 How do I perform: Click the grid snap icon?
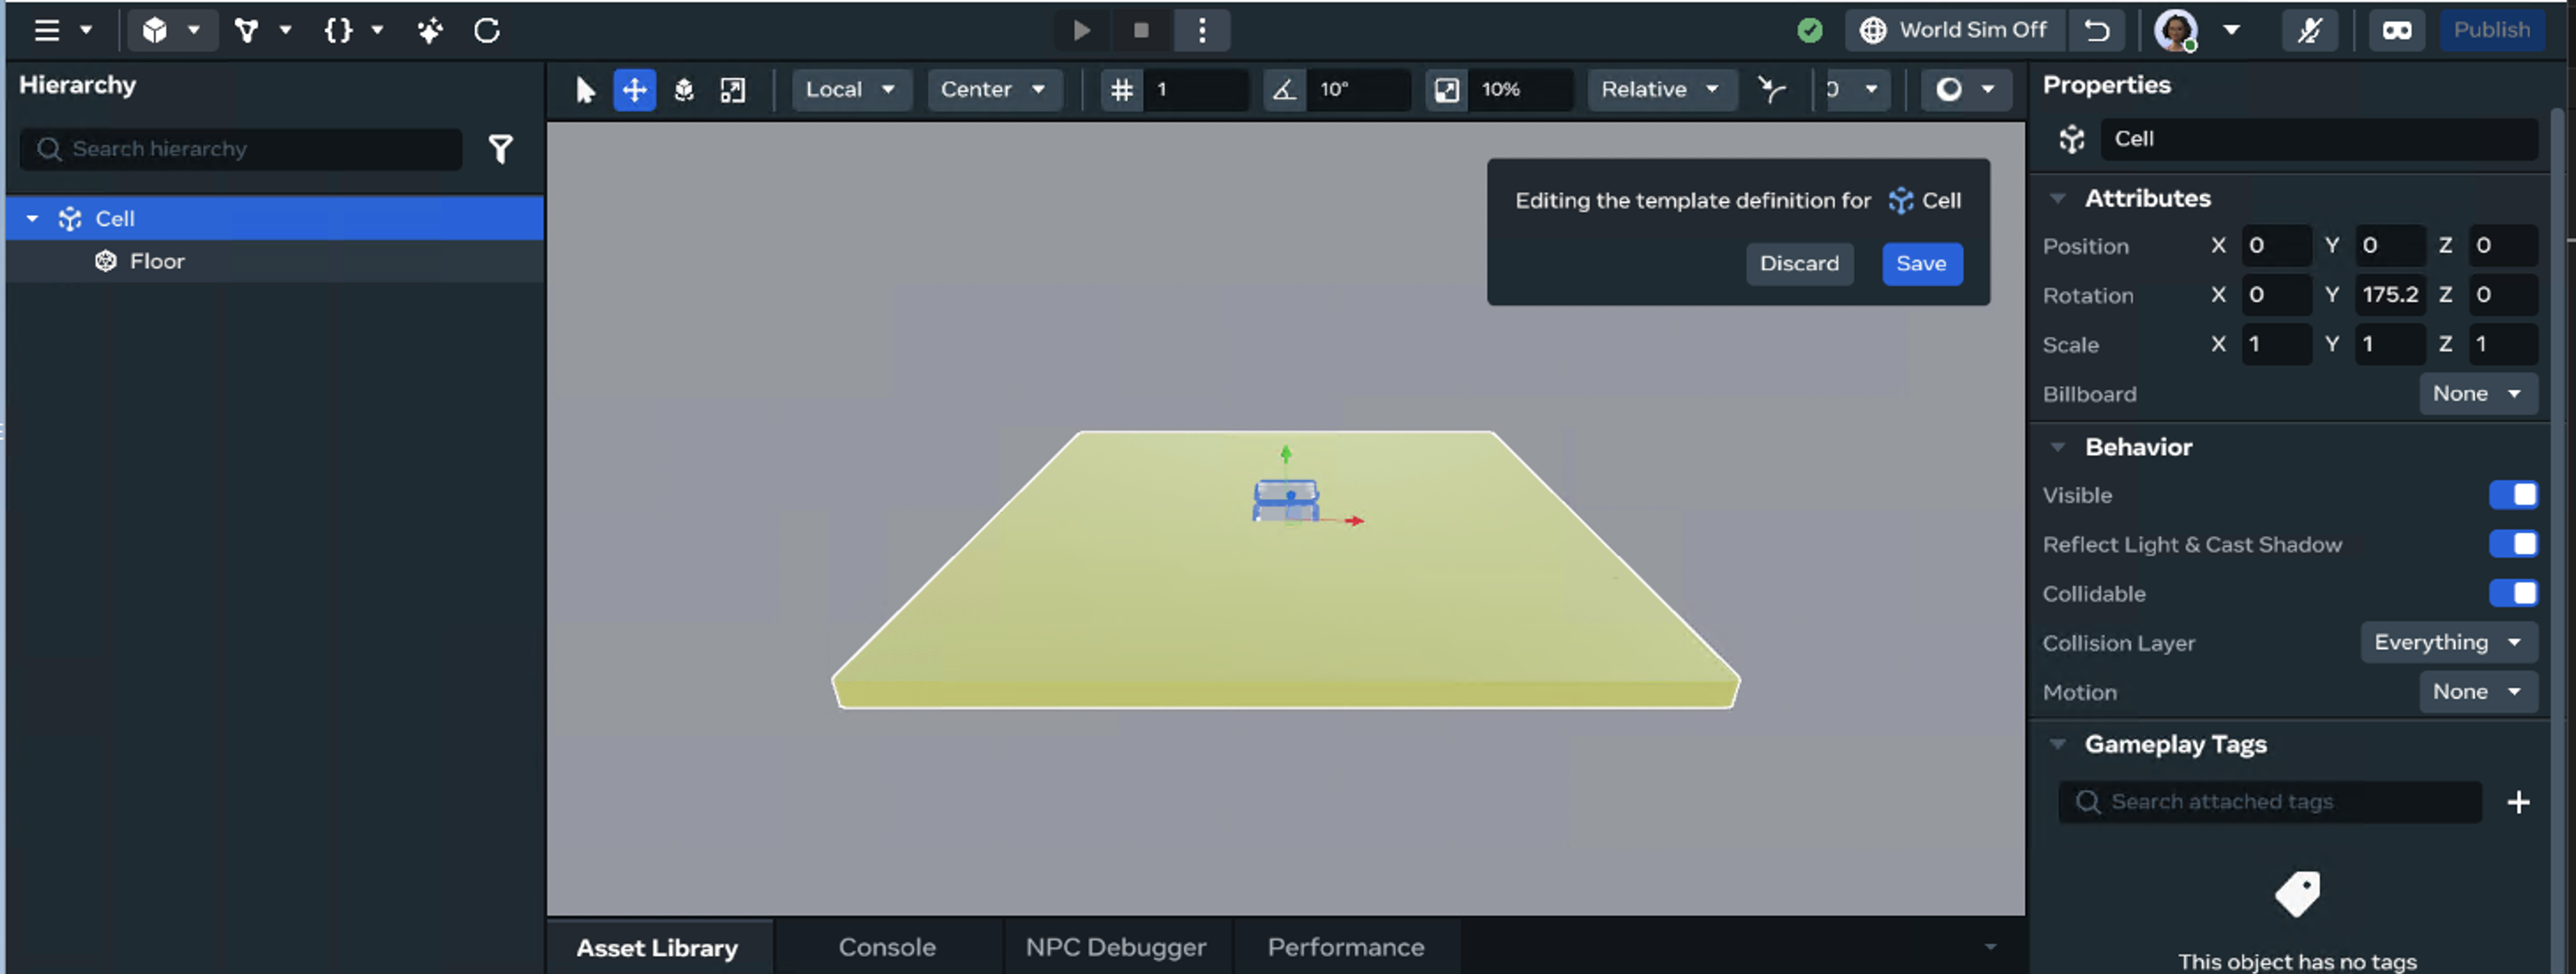click(x=1122, y=90)
